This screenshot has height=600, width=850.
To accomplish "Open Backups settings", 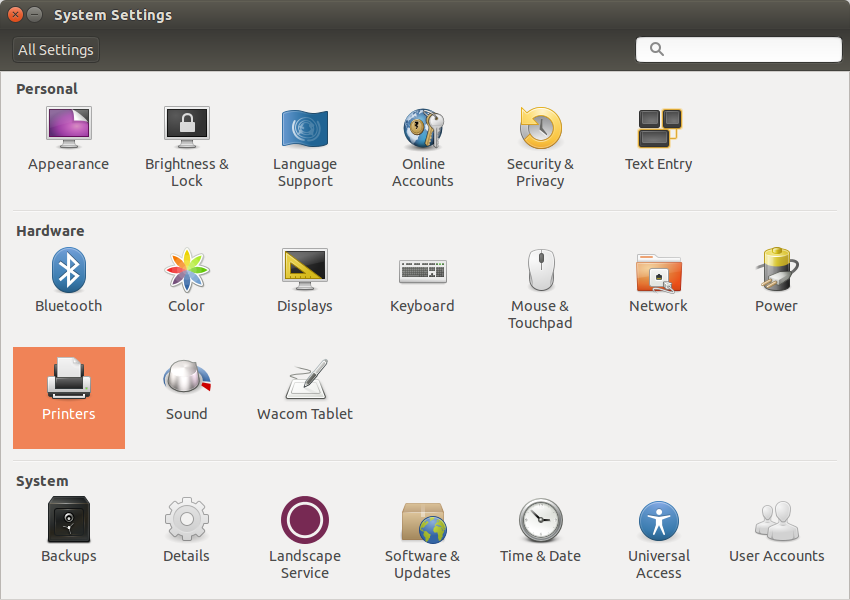I will tap(68, 530).
